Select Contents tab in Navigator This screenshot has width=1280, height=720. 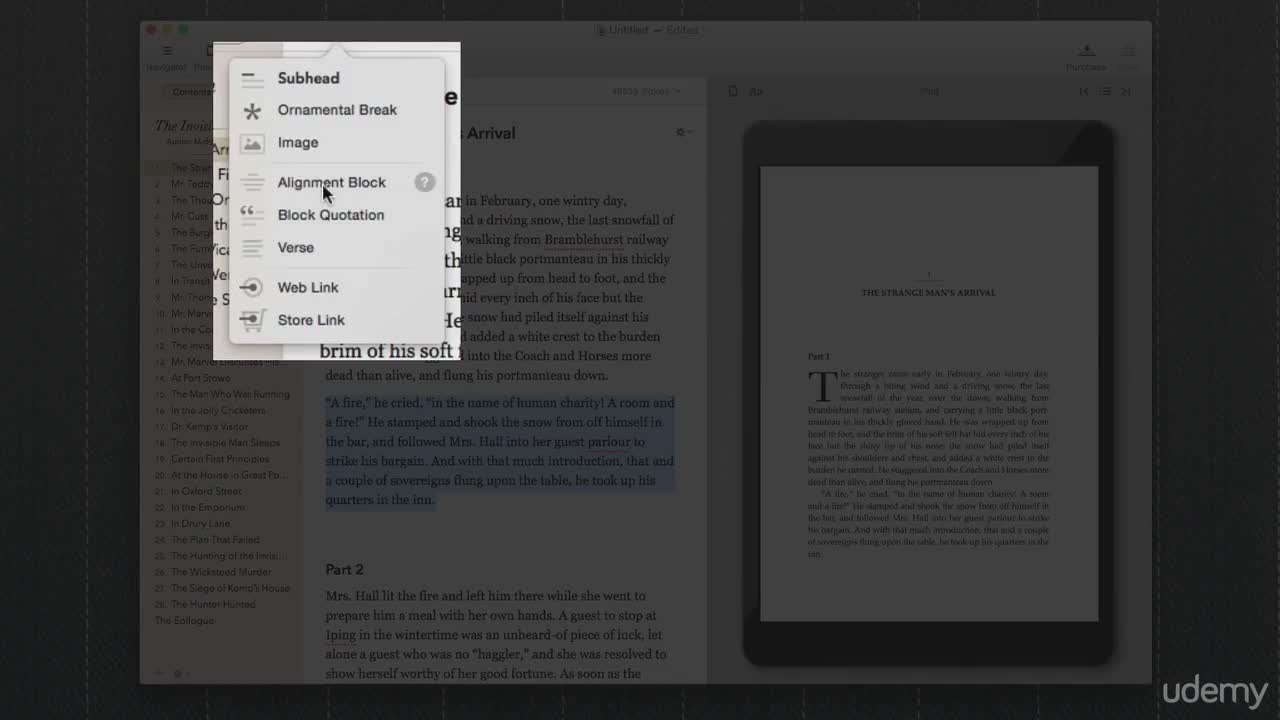click(x=190, y=91)
